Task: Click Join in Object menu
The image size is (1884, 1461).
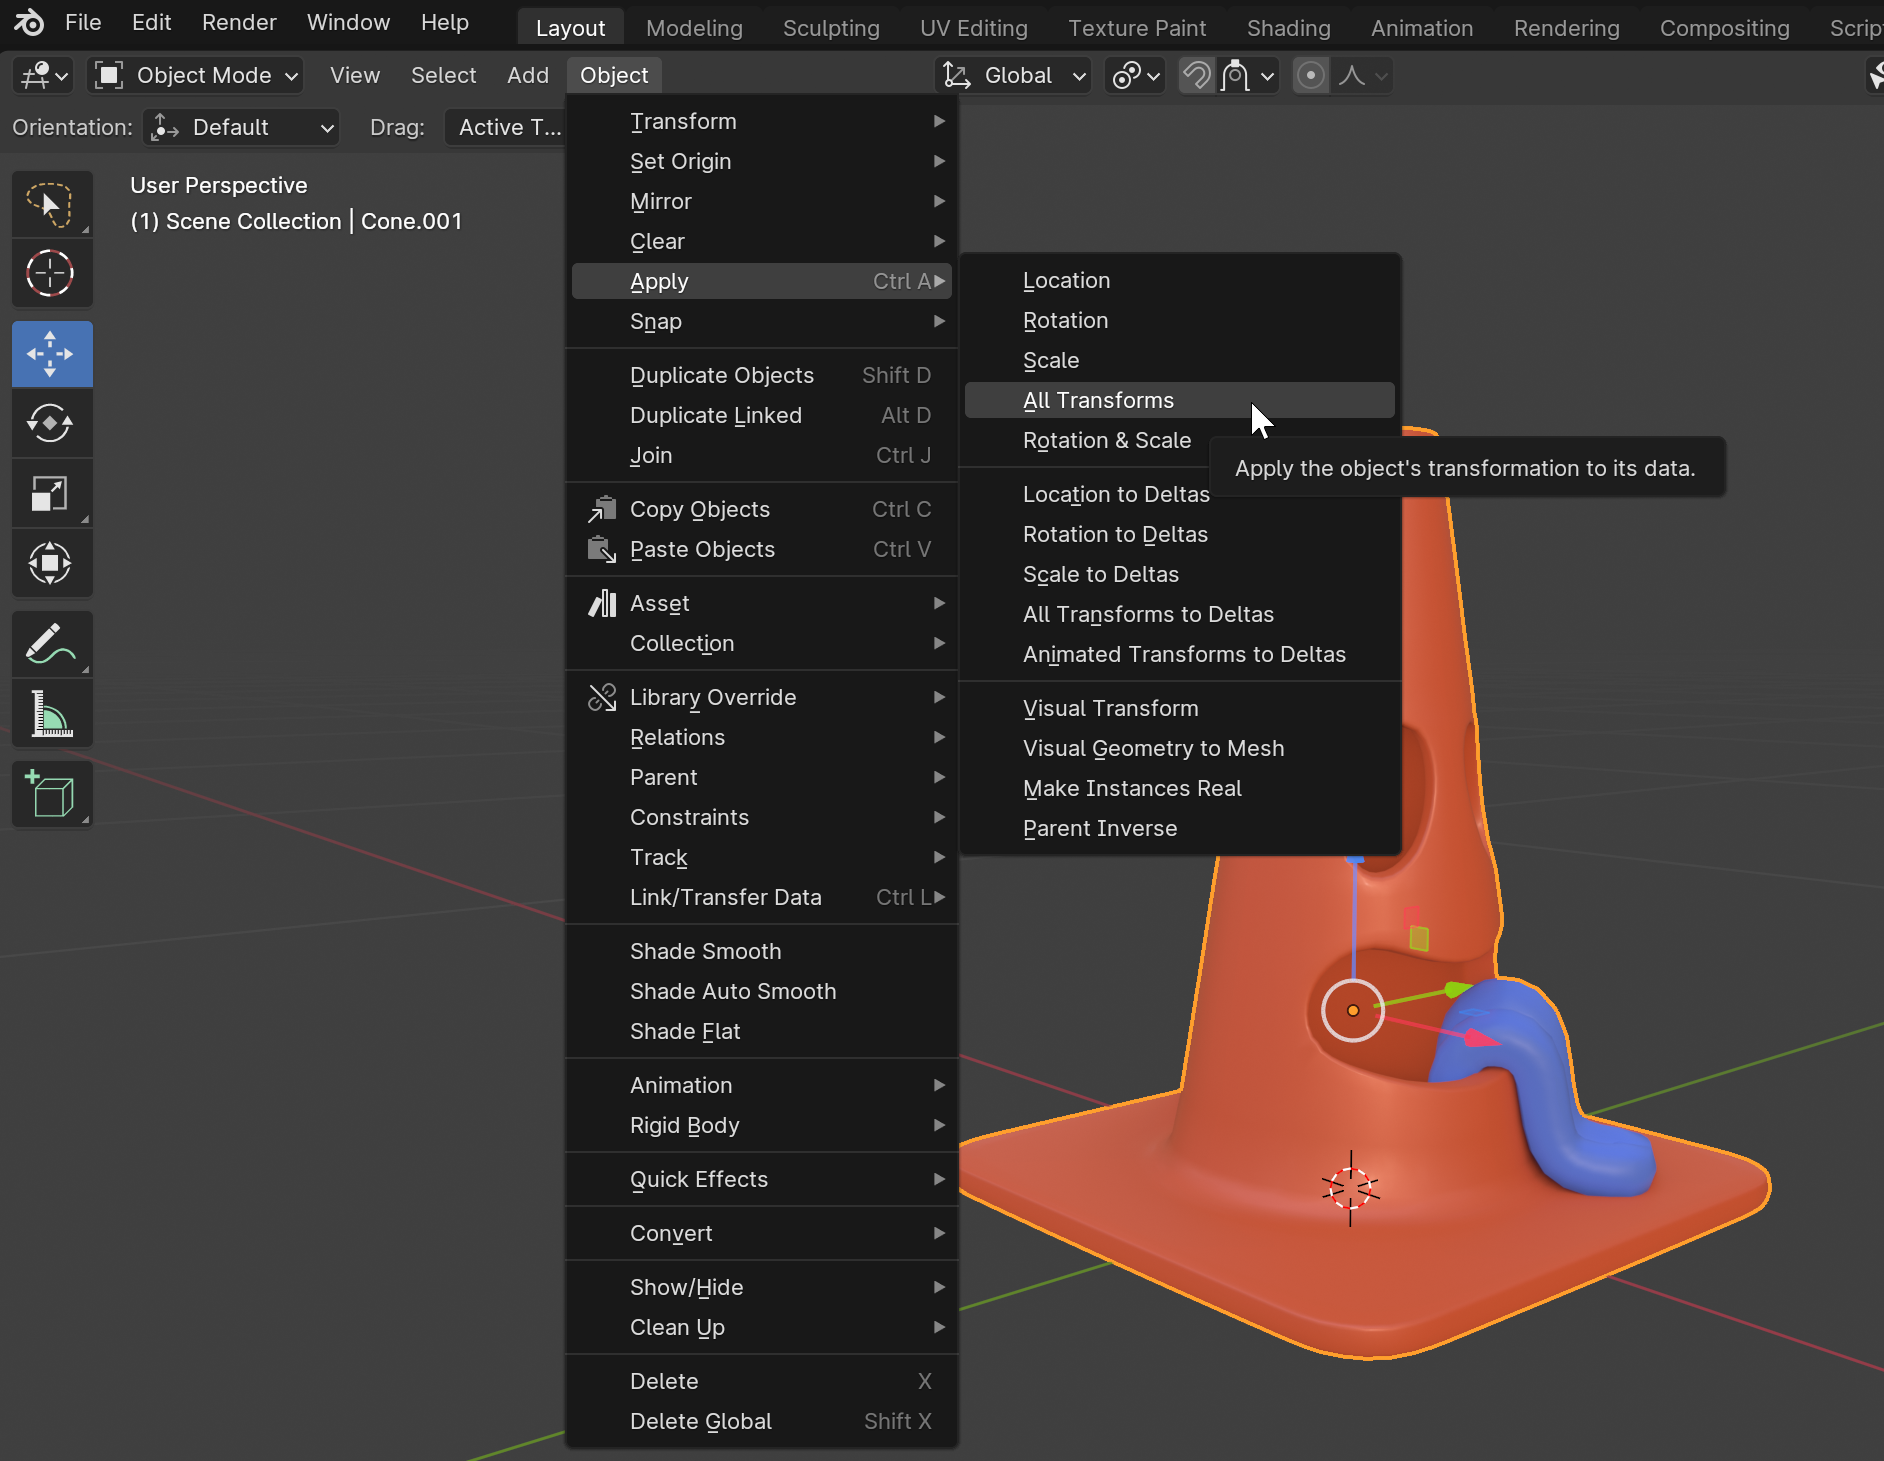Action: 762,455
